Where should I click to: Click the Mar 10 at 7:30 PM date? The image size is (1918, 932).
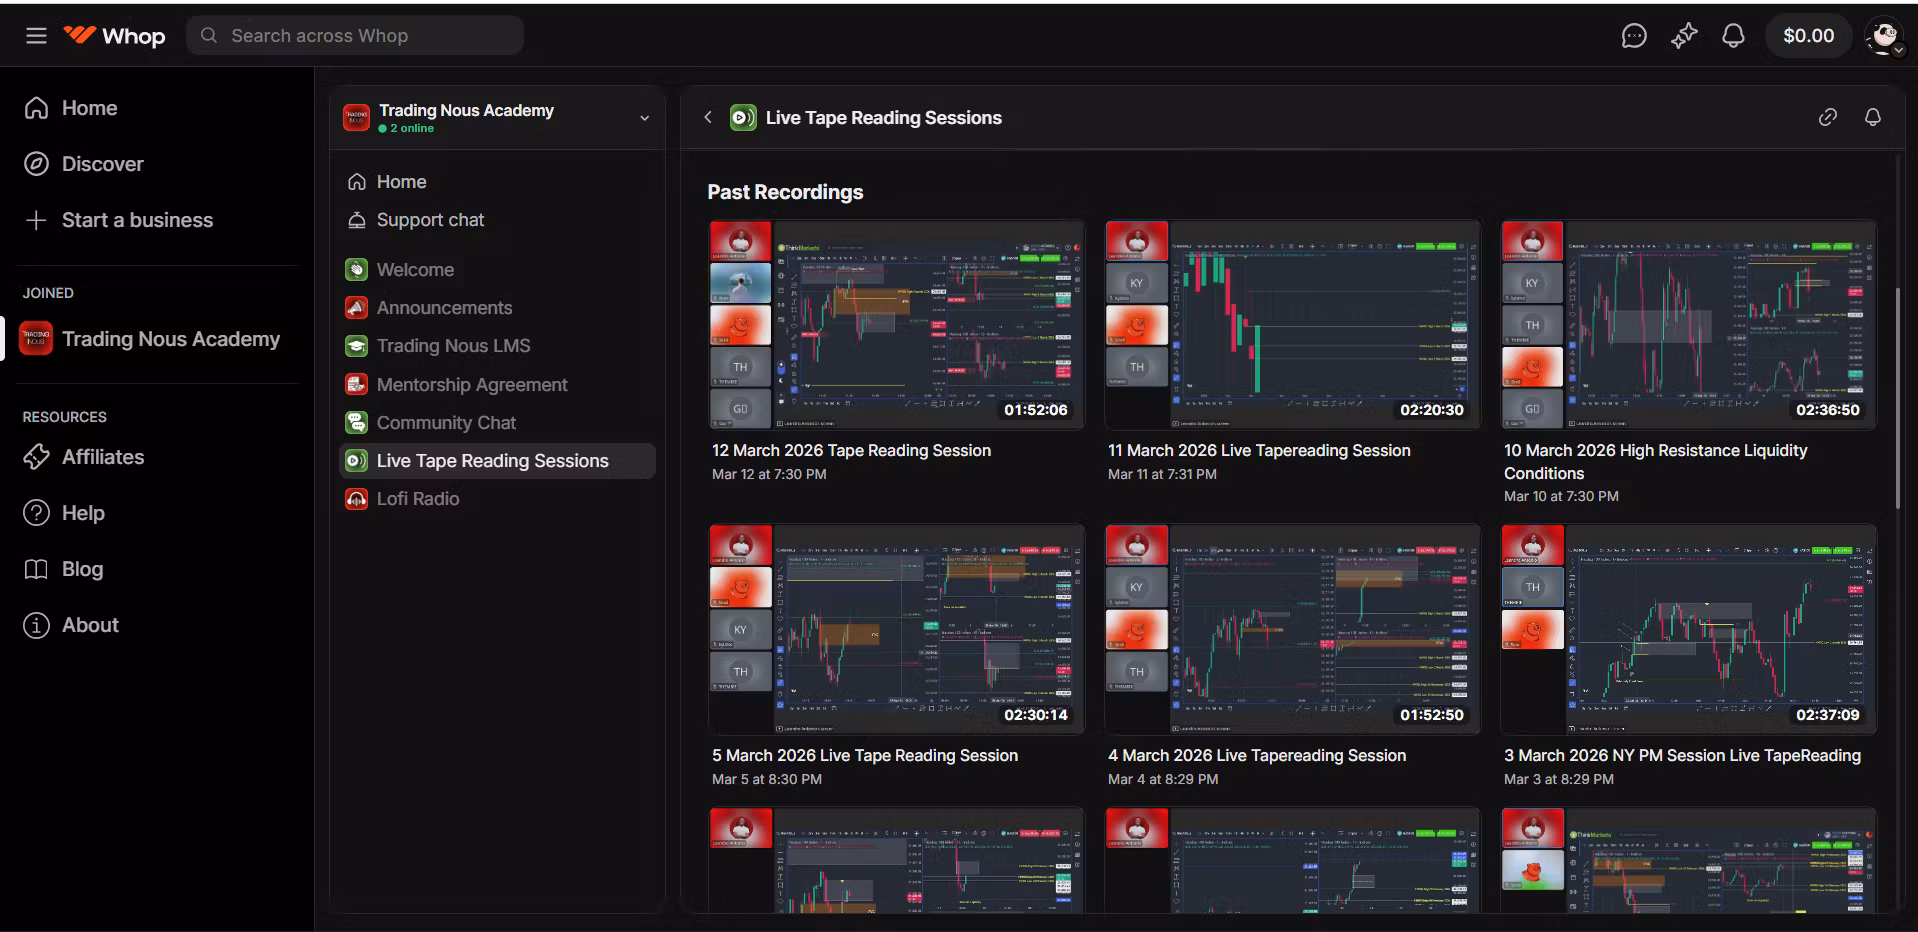coord(1561,497)
